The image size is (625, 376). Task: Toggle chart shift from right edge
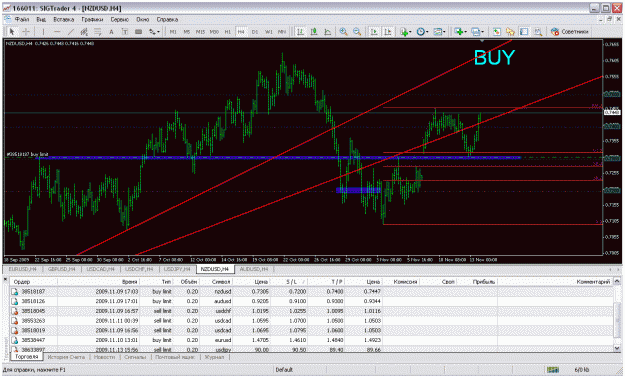[x=387, y=31]
